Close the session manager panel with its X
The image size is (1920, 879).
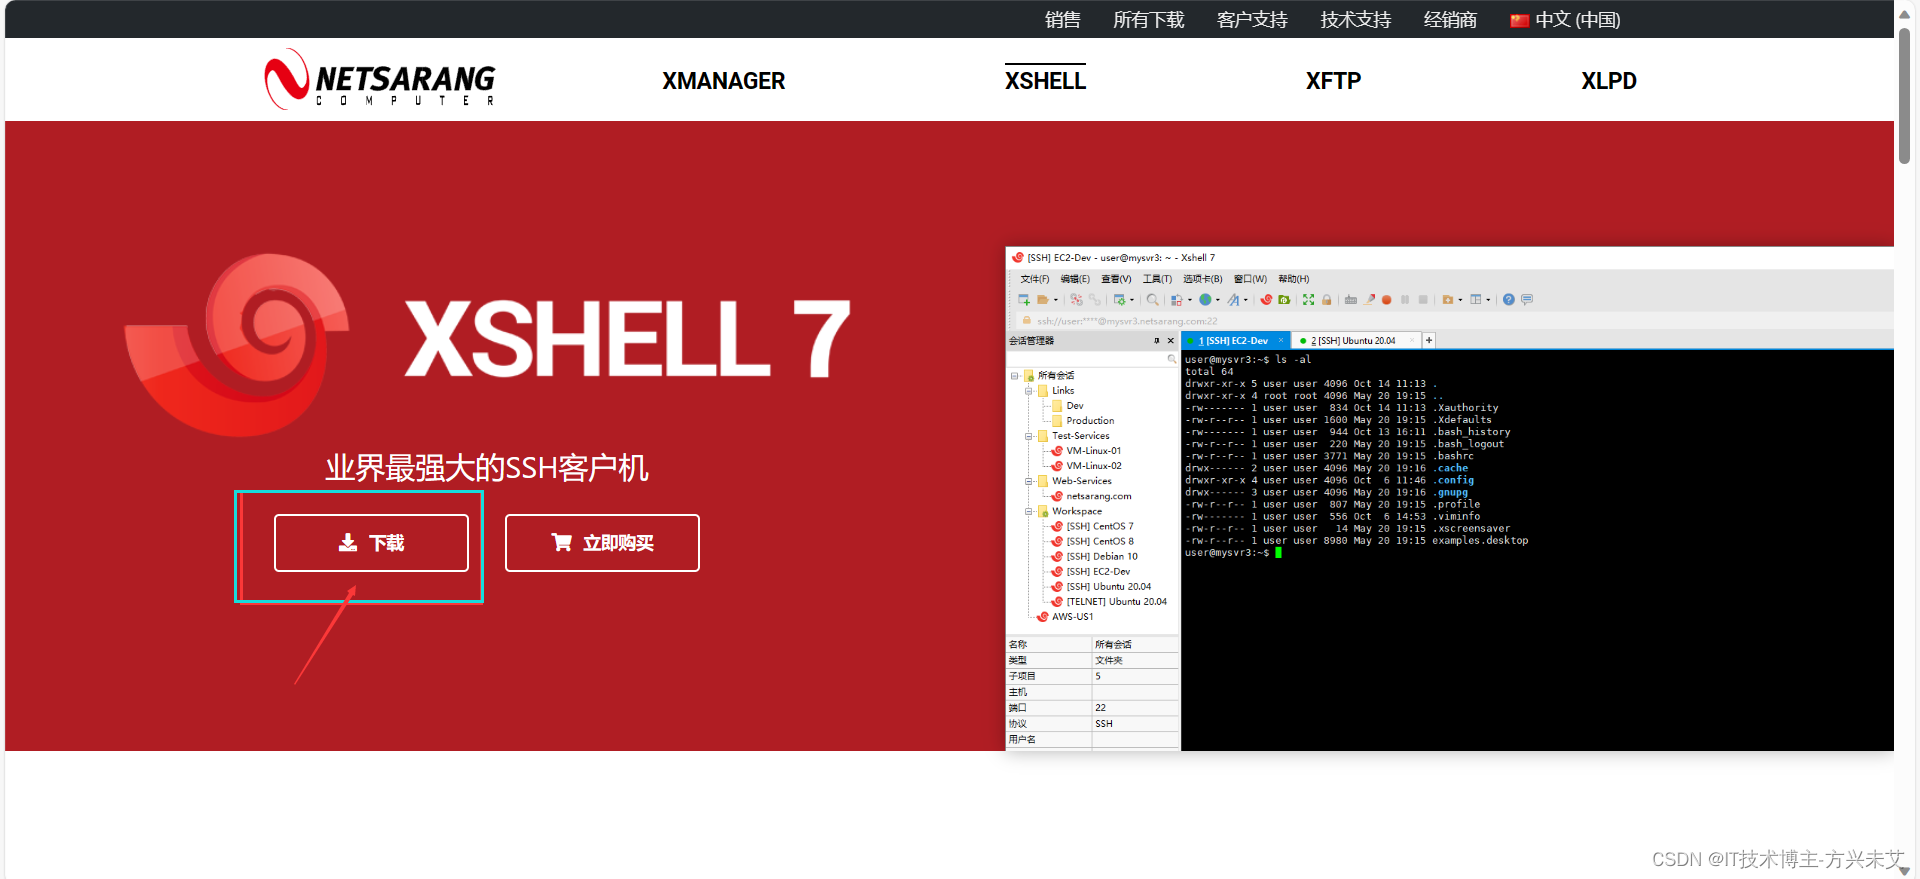click(x=1171, y=341)
